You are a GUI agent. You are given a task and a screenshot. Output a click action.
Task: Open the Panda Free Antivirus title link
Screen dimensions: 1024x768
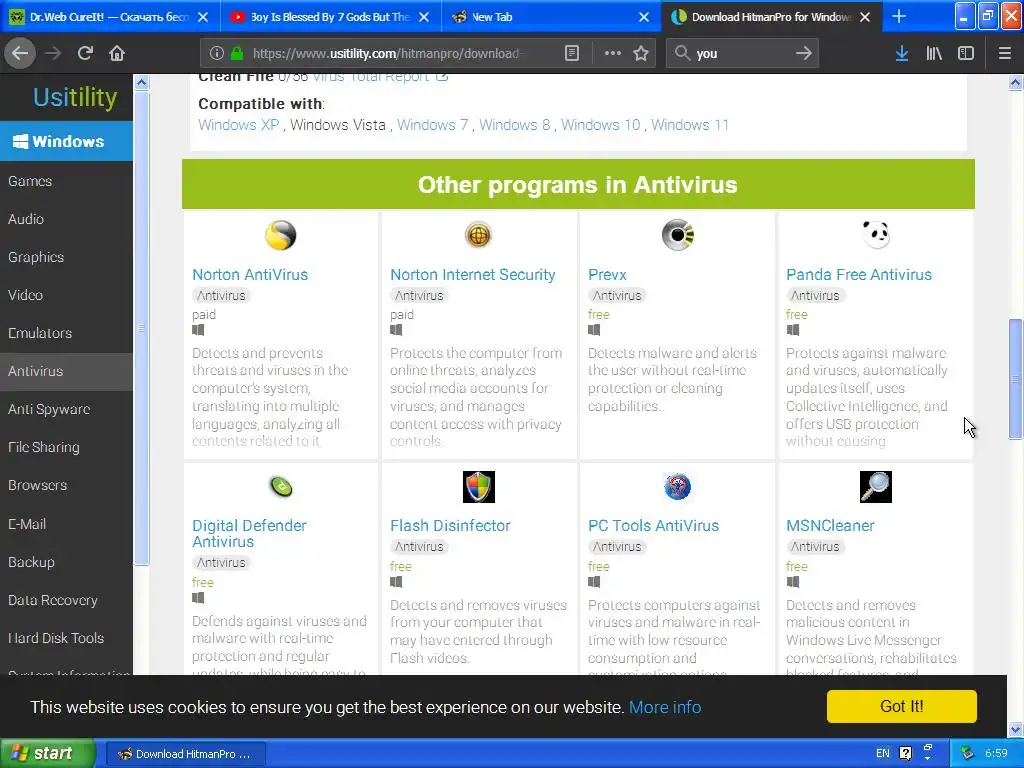(x=859, y=275)
